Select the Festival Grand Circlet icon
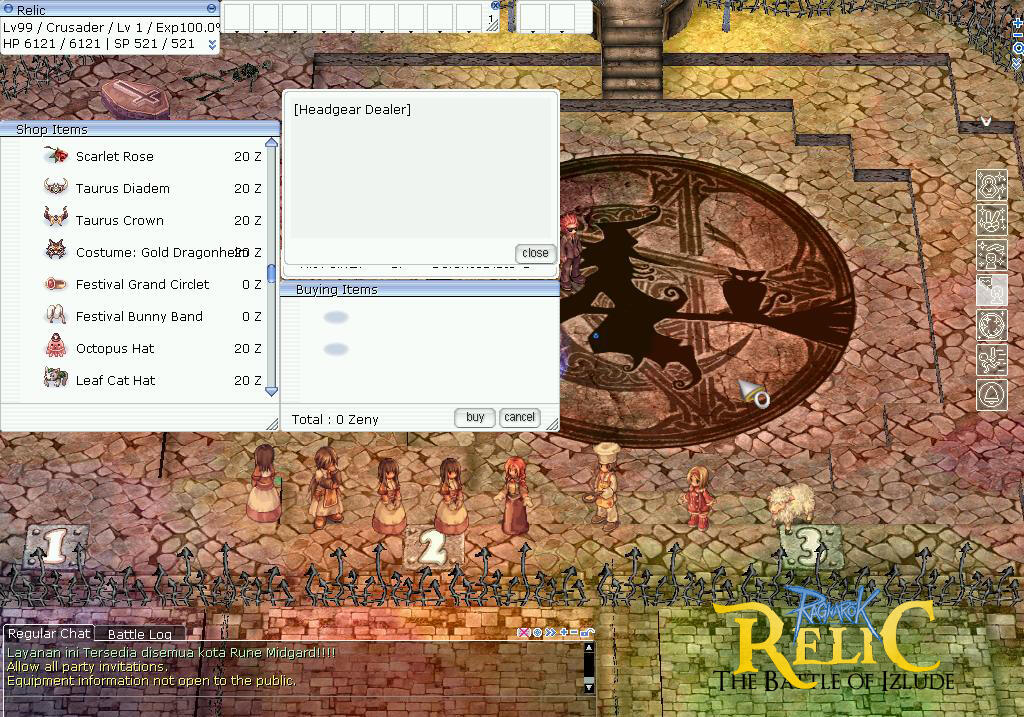The image size is (1024, 717). [x=56, y=284]
